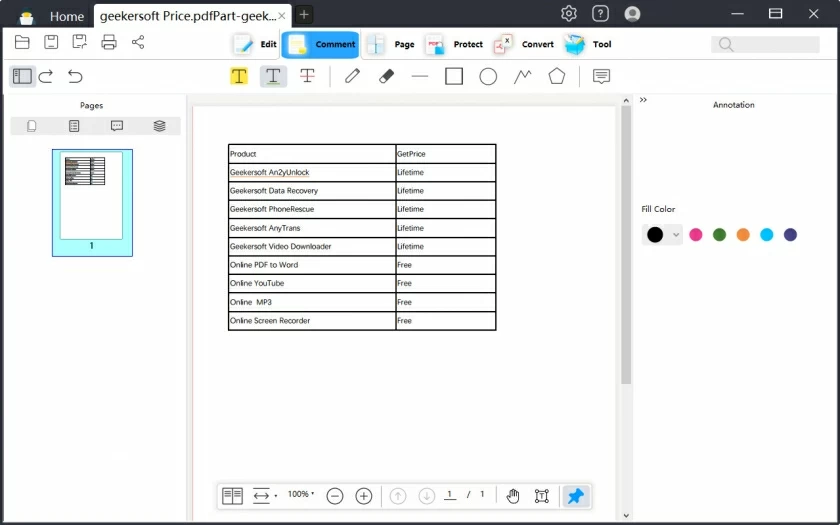Select the rectangle shape tool
840x525 pixels.
tap(454, 76)
